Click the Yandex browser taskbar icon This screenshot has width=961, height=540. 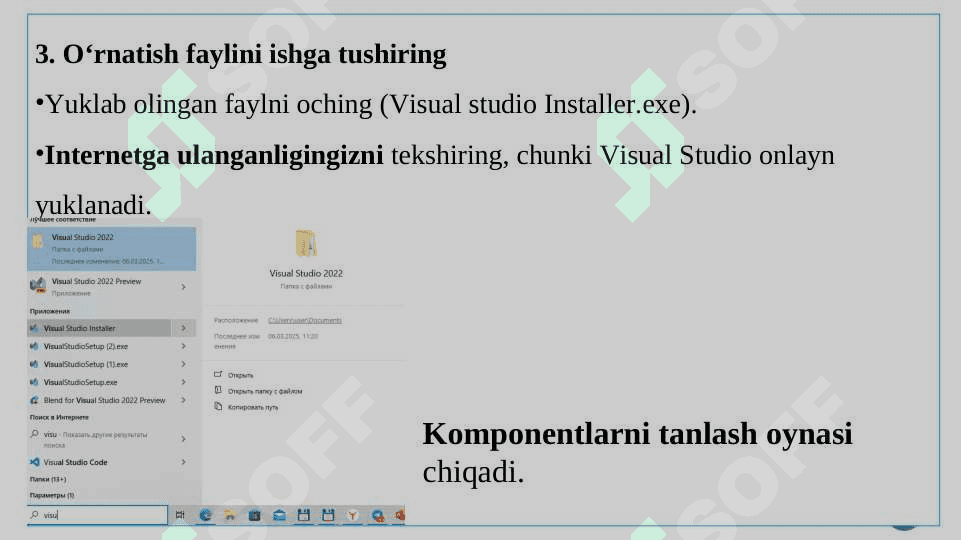pyautogui.click(x=352, y=515)
